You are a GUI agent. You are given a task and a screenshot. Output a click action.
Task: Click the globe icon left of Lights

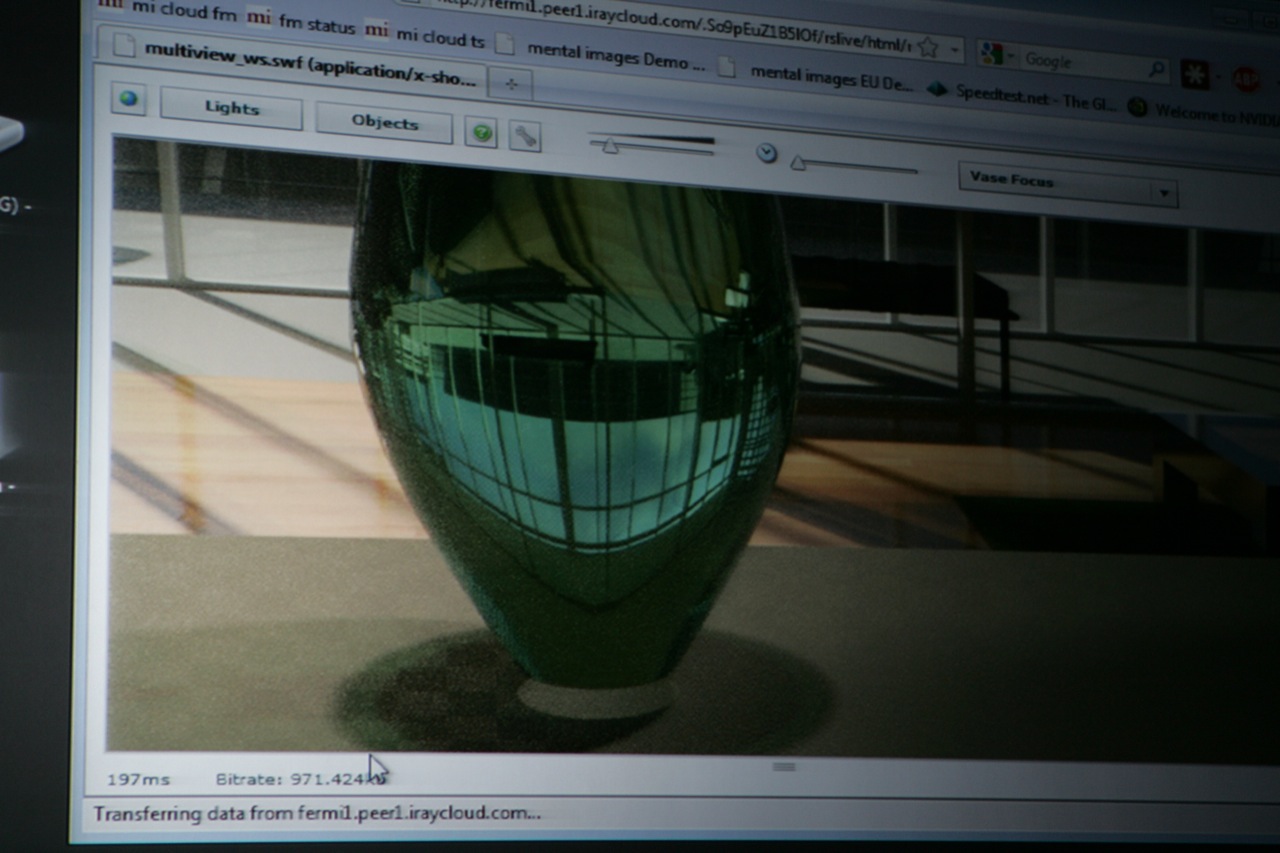tap(129, 99)
